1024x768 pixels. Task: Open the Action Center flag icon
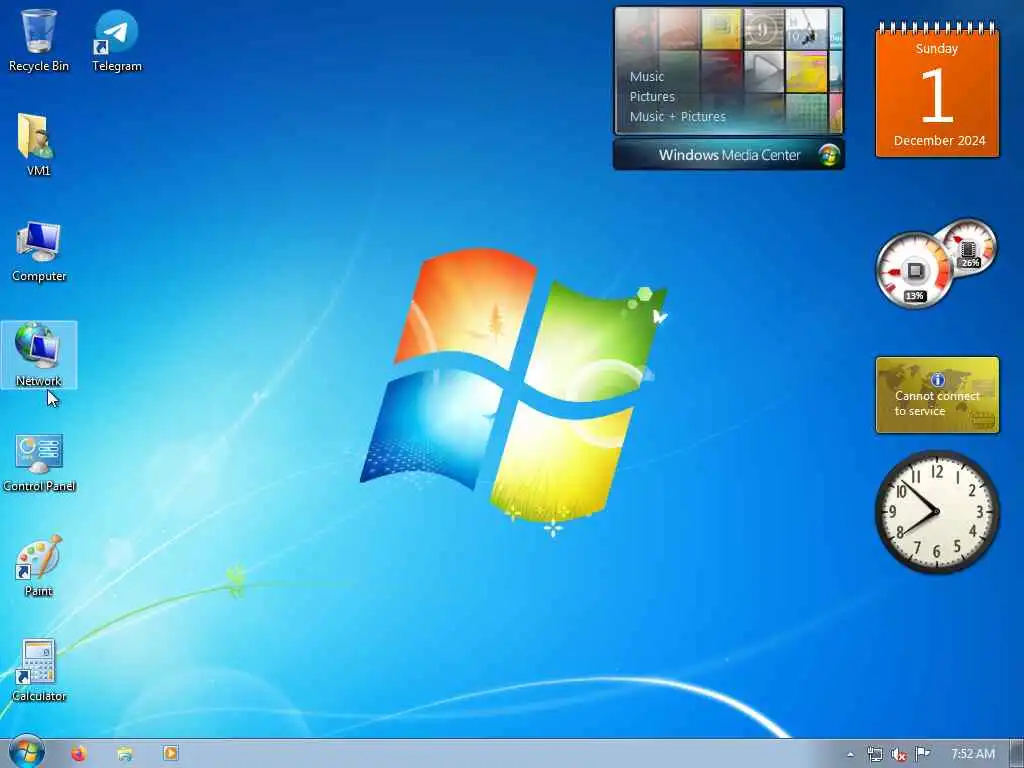click(x=922, y=754)
